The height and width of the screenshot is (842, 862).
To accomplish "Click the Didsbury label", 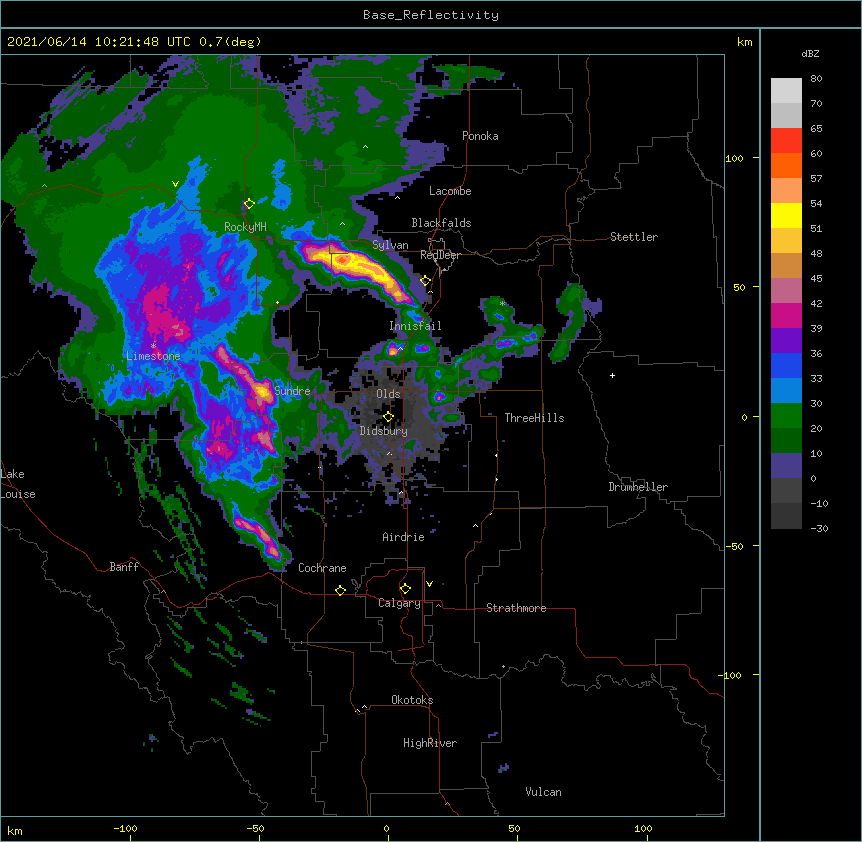I will [x=384, y=431].
